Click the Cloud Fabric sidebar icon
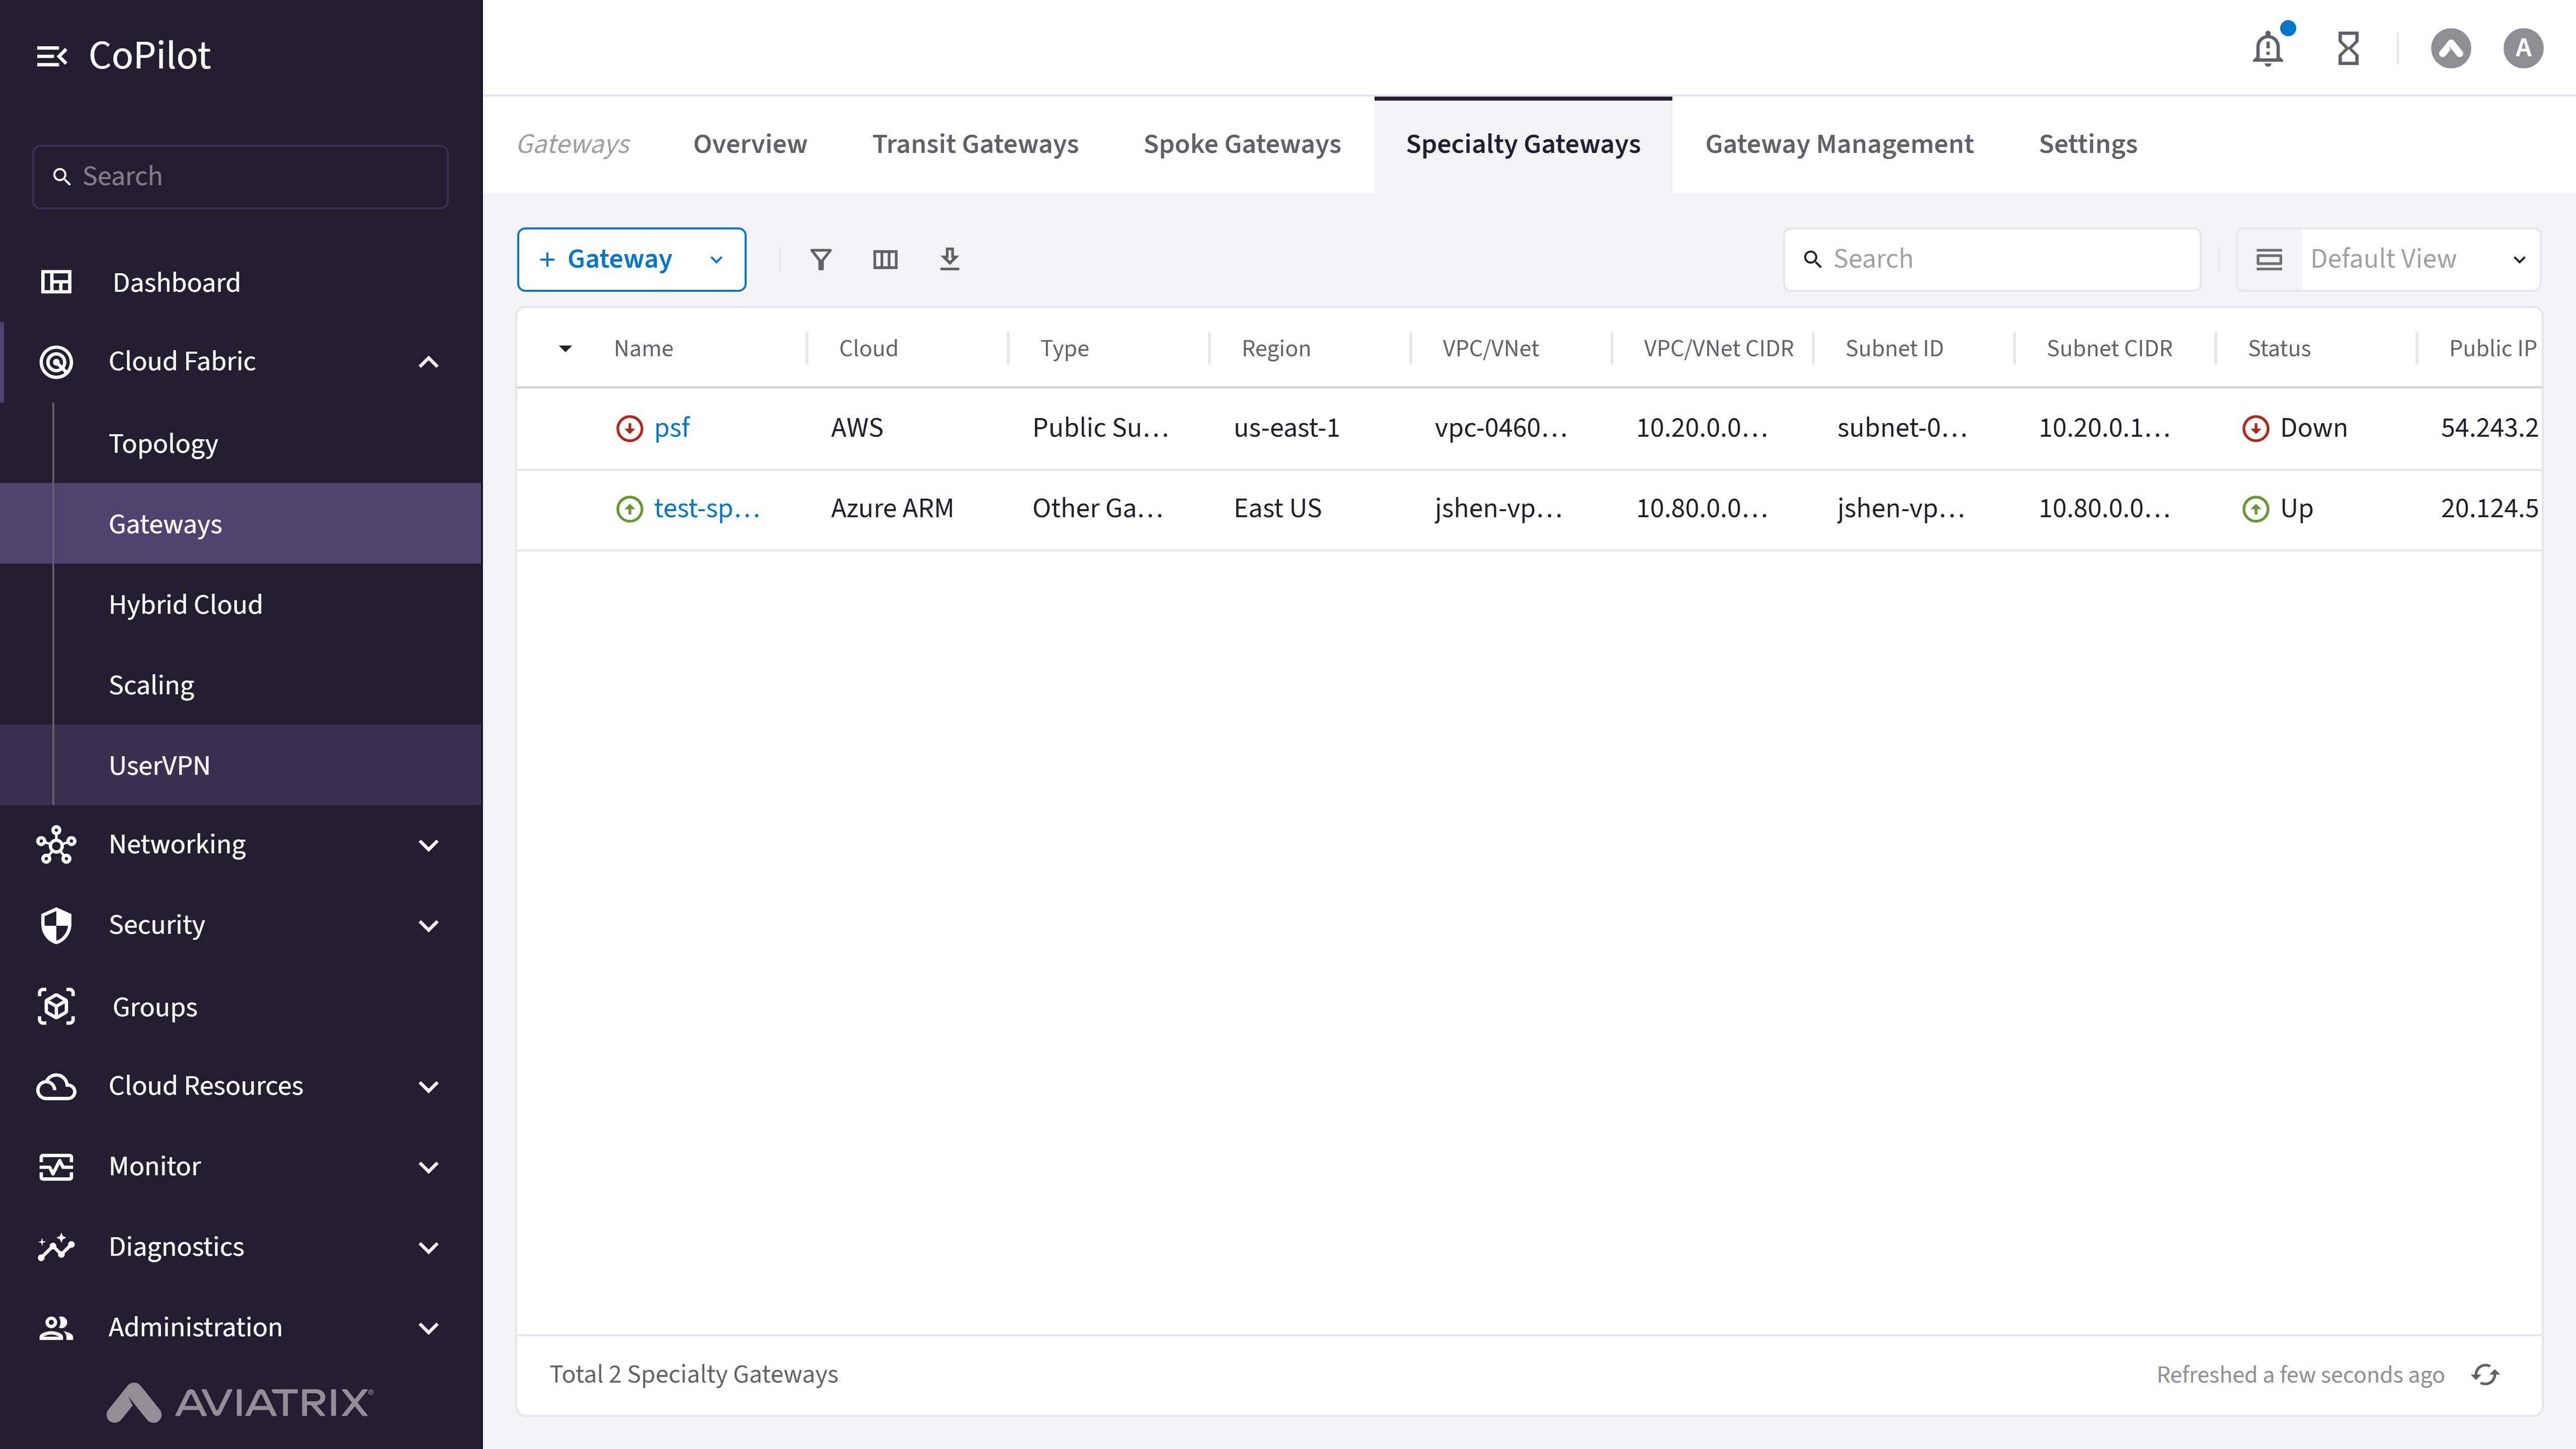Image resolution: width=2576 pixels, height=1449 pixels. (x=56, y=361)
